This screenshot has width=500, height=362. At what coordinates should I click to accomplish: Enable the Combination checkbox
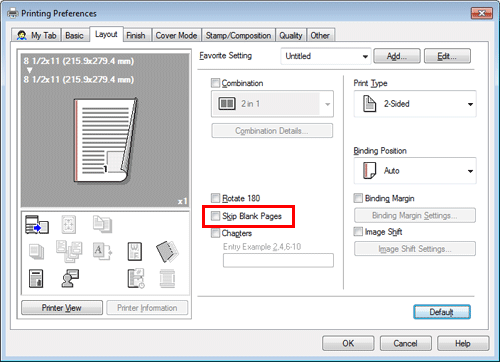point(216,83)
